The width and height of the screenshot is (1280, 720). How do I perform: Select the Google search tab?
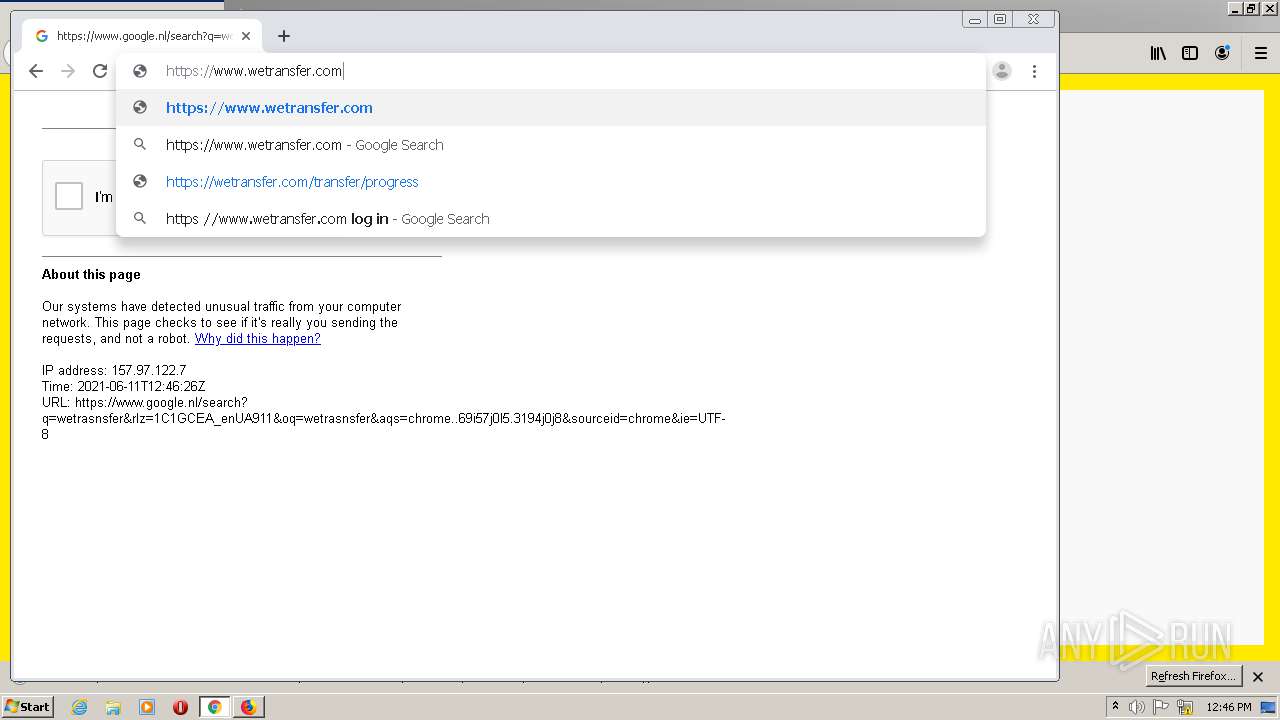coord(142,36)
